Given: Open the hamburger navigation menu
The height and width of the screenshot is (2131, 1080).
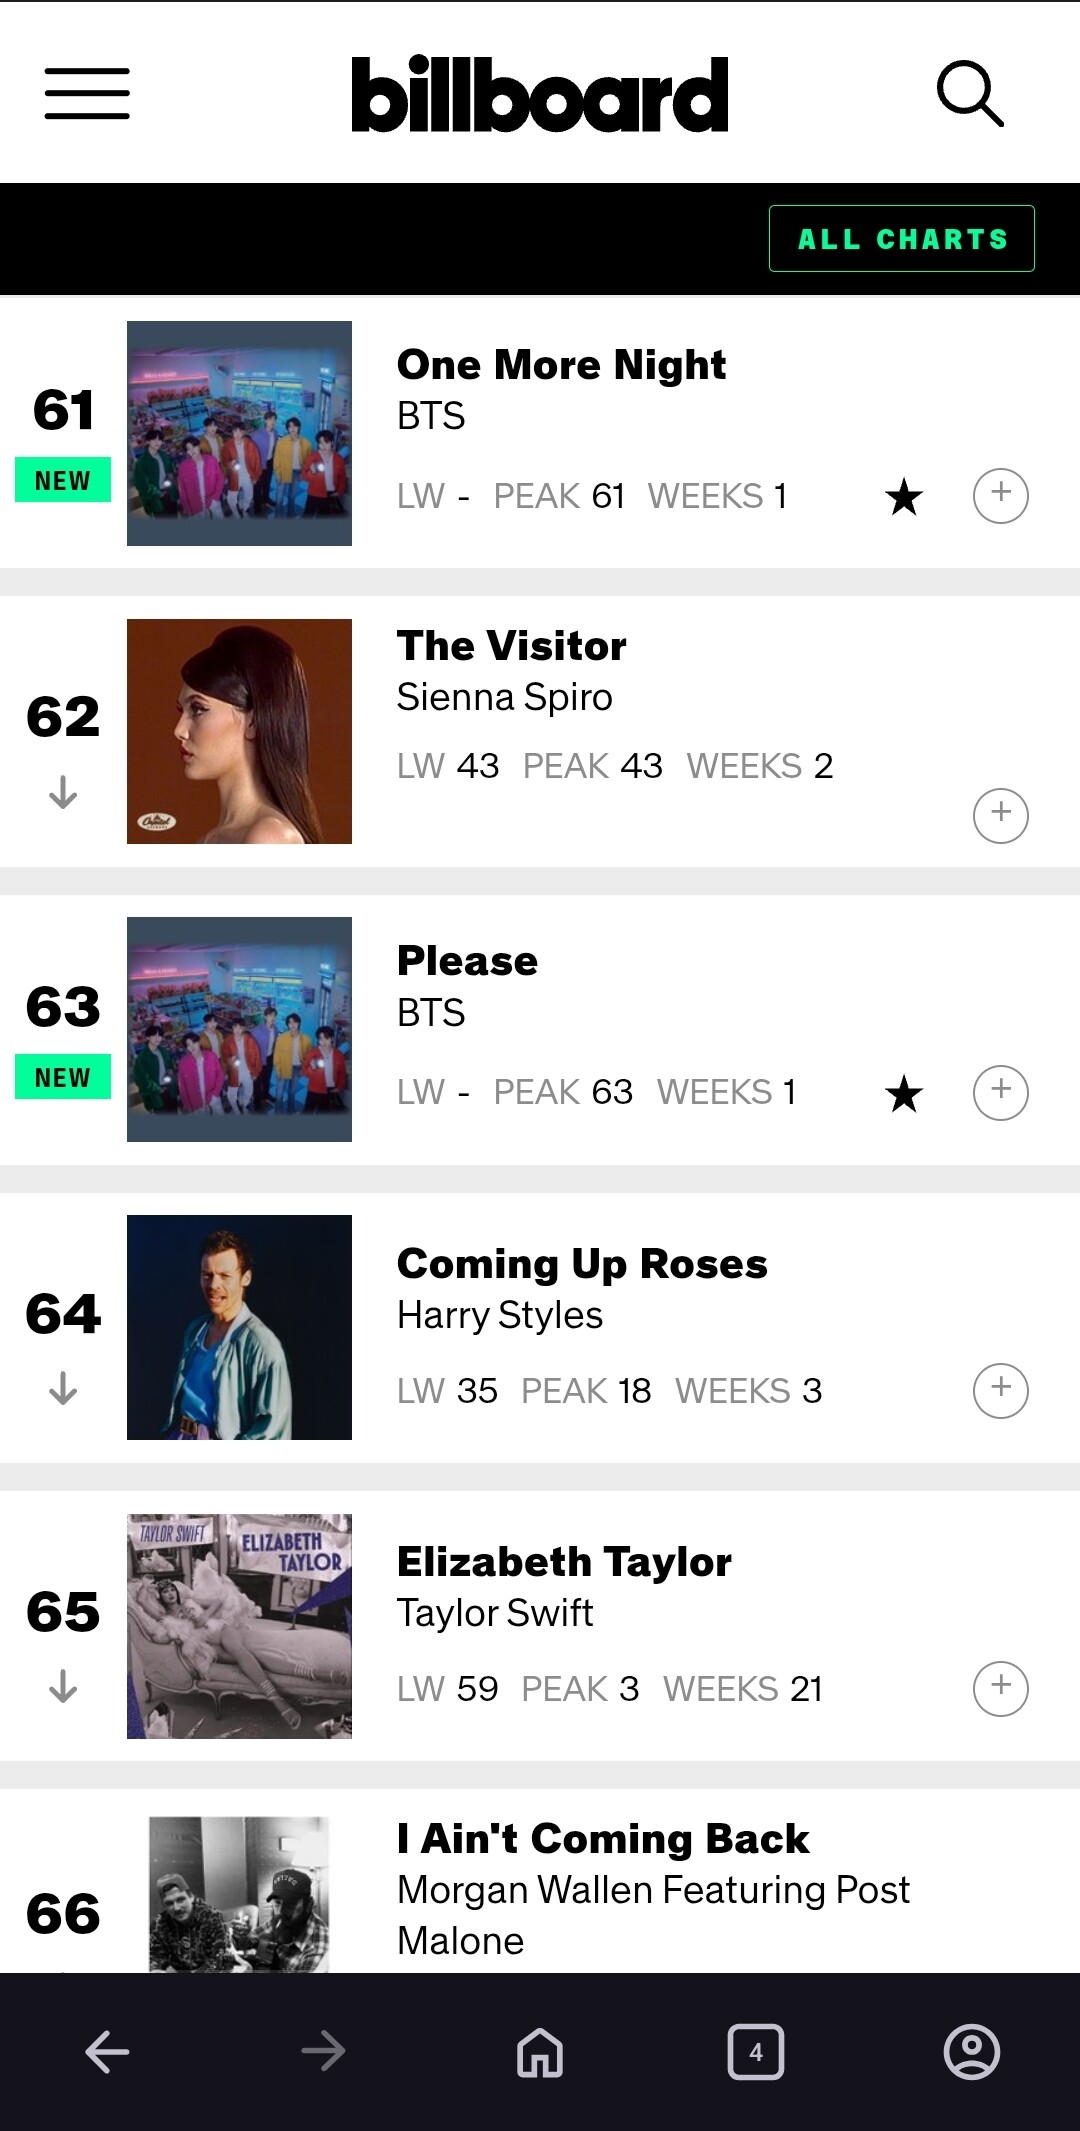Looking at the screenshot, I should (x=87, y=94).
